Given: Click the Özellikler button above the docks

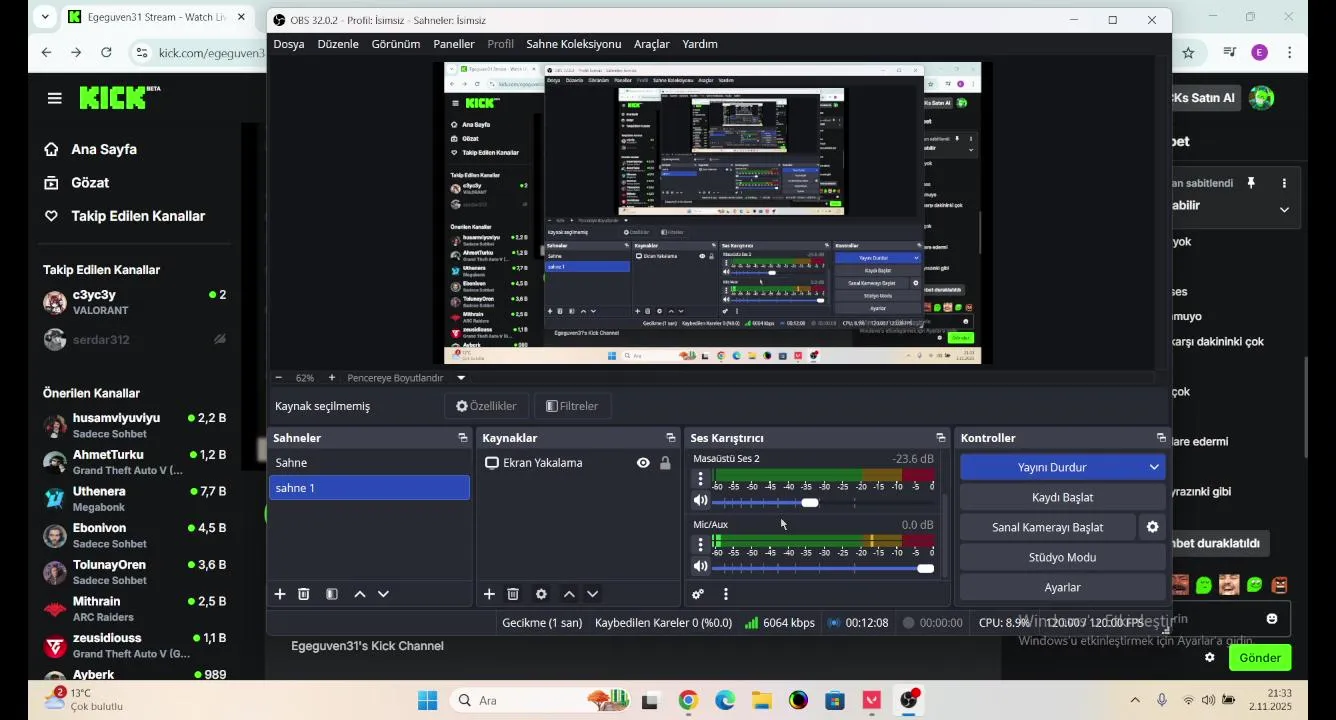Looking at the screenshot, I should [487, 406].
